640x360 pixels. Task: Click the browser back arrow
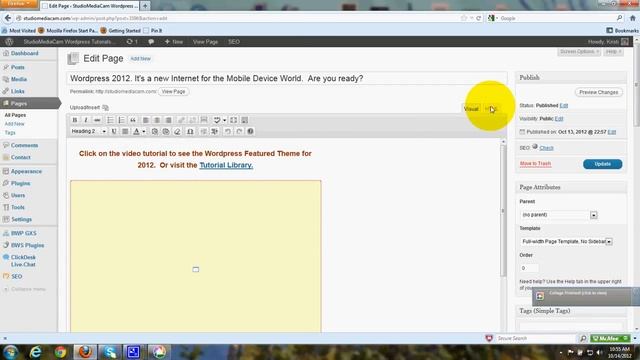pyautogui.click(x=8, y=18)
